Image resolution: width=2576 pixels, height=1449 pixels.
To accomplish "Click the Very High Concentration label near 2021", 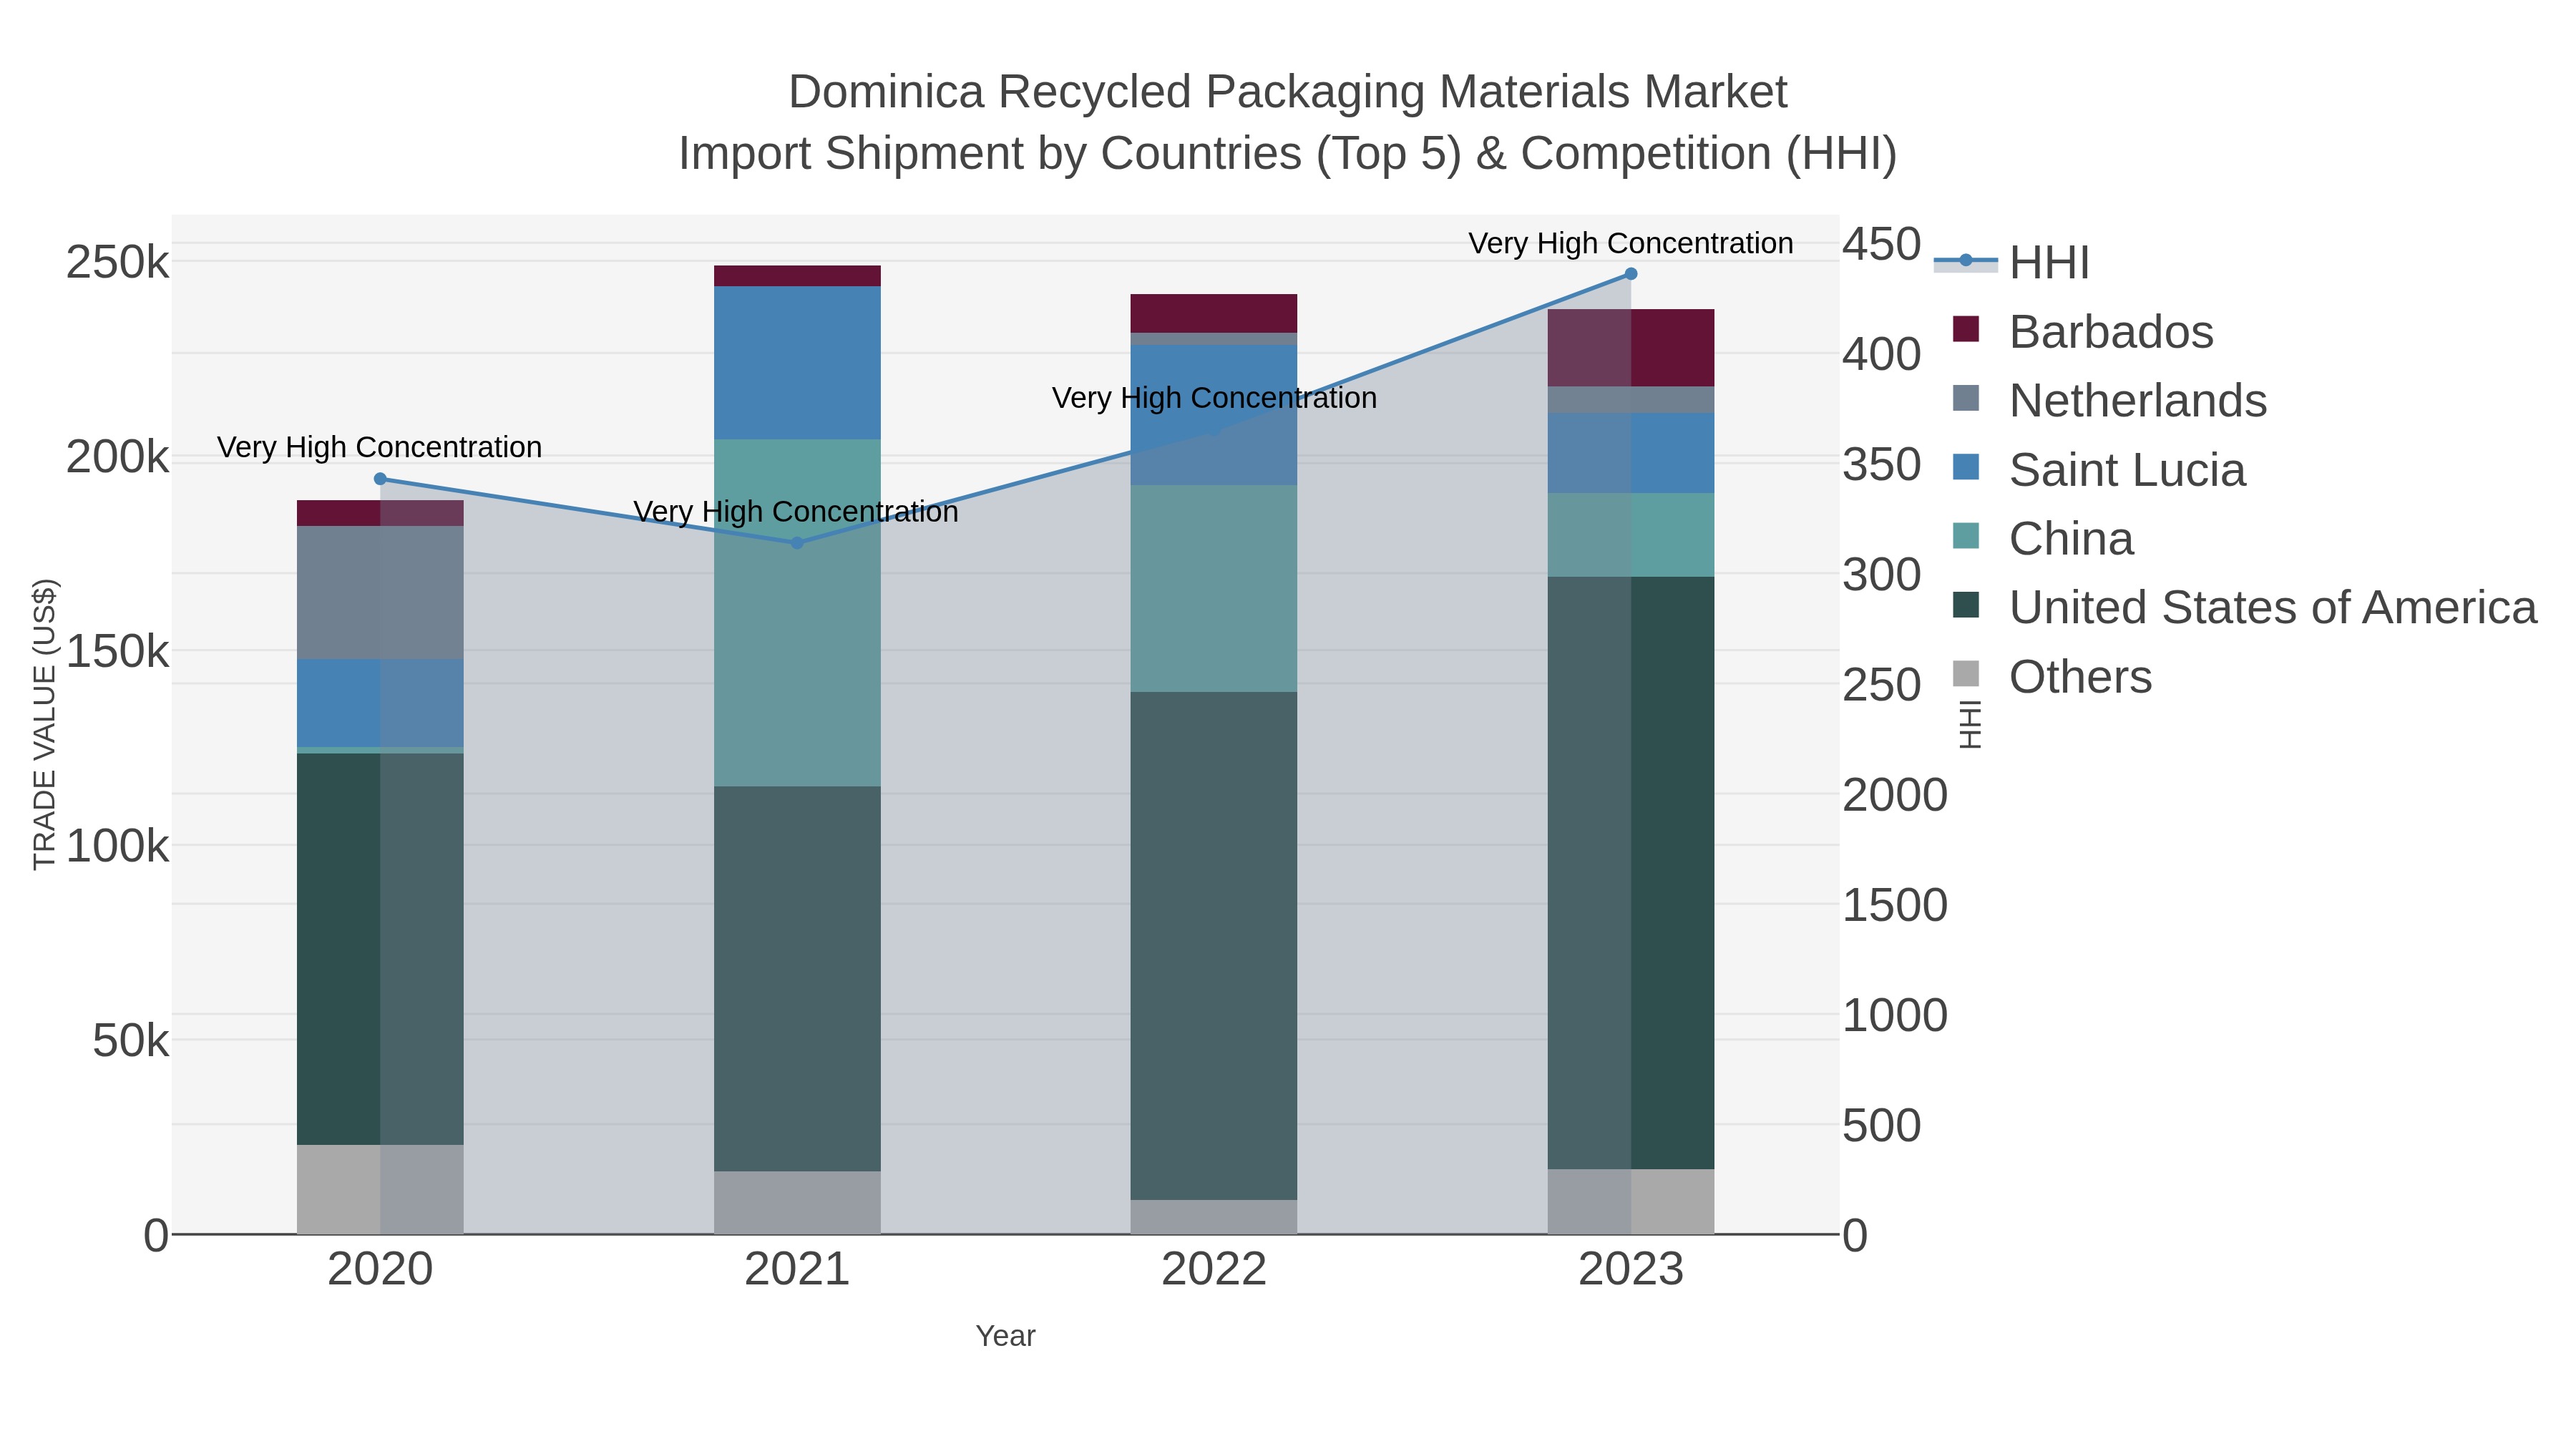I will (797, 511).
